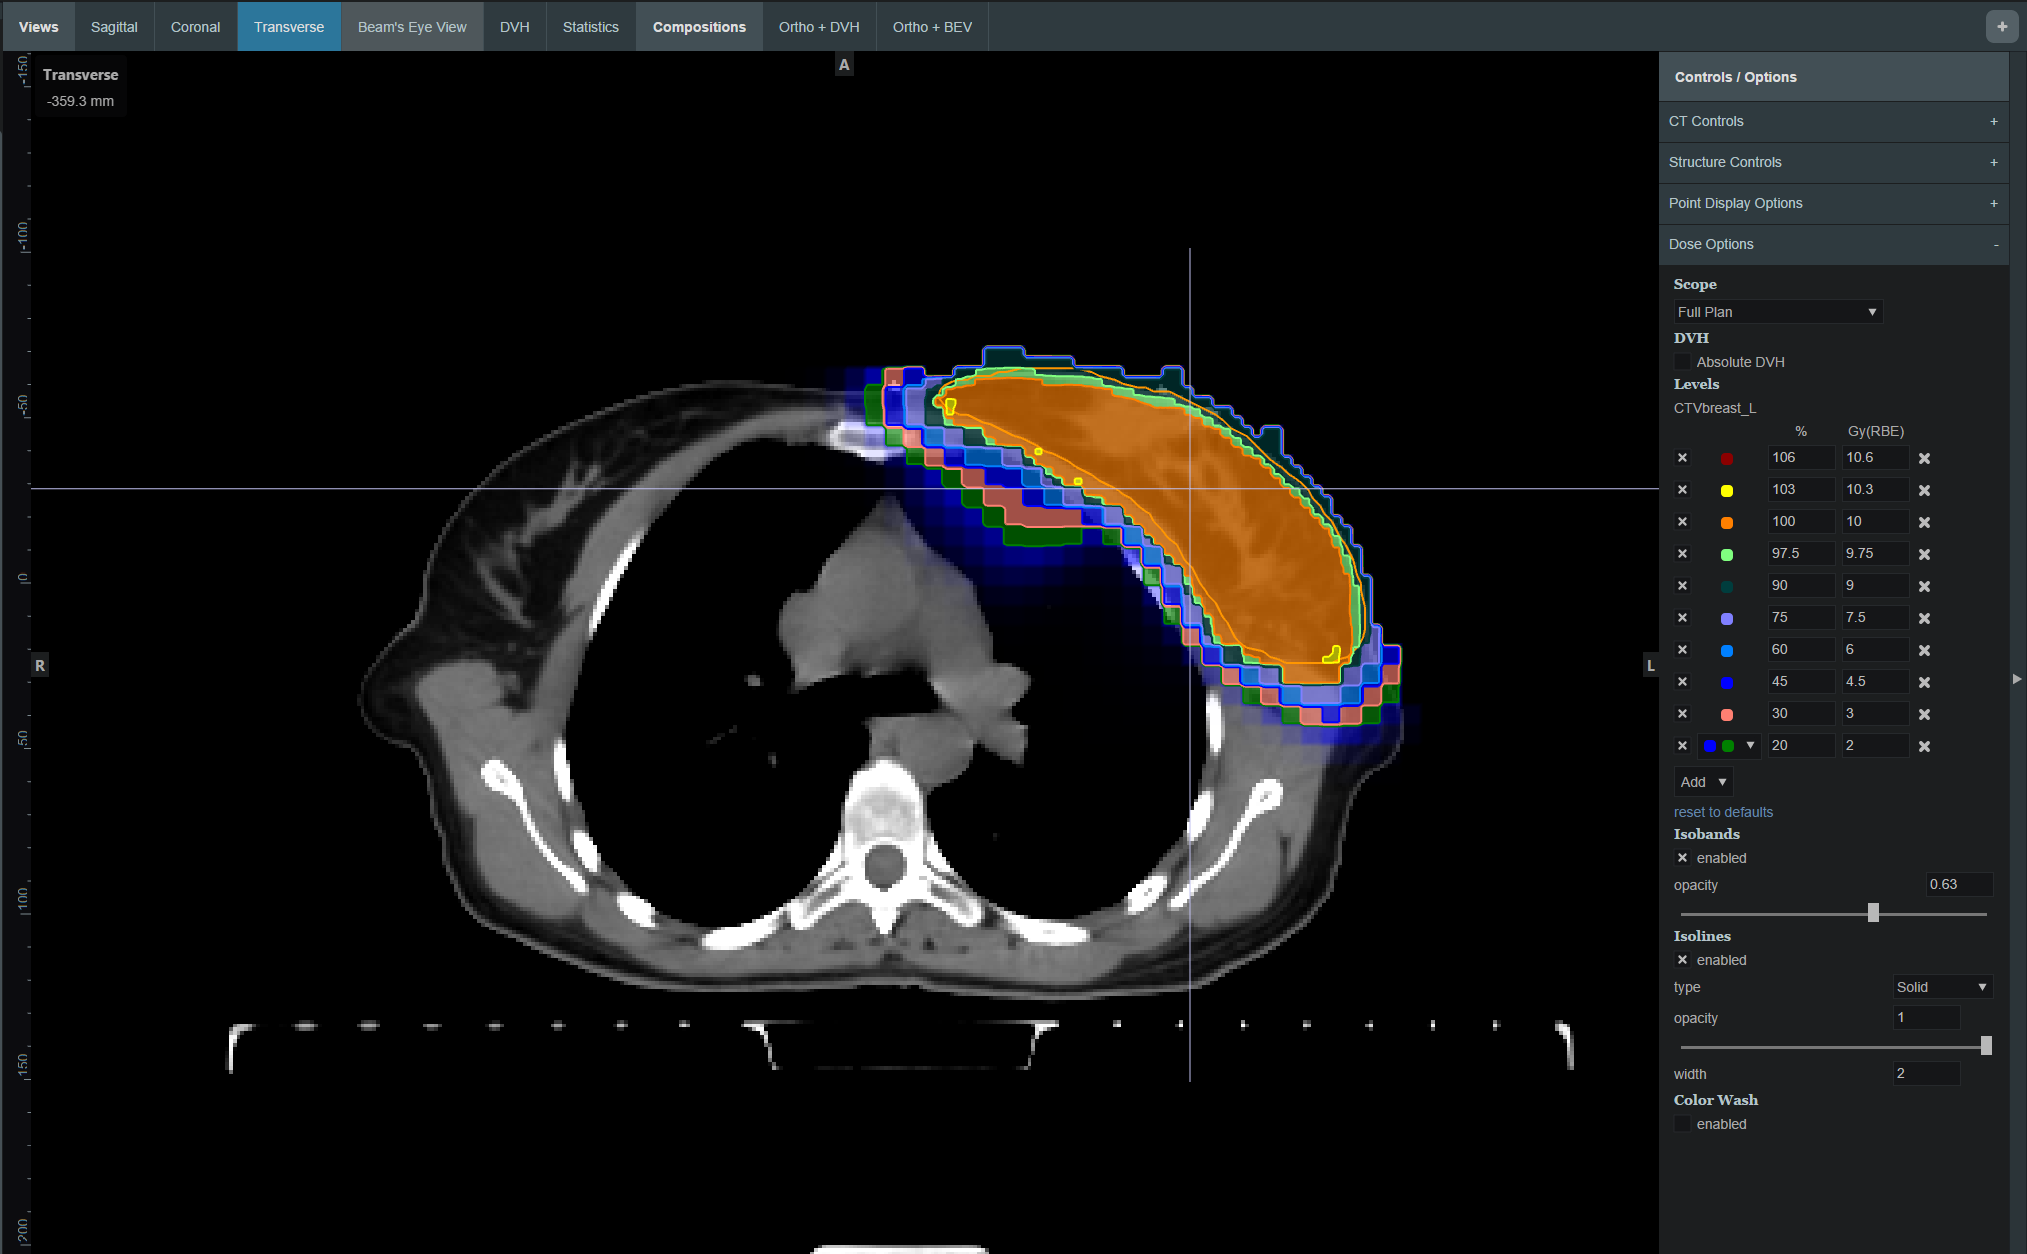The height and width of the screenshot is (1254, 2027).
Task: Delete the 97.5% dose level row
Action: [1924, 554]
